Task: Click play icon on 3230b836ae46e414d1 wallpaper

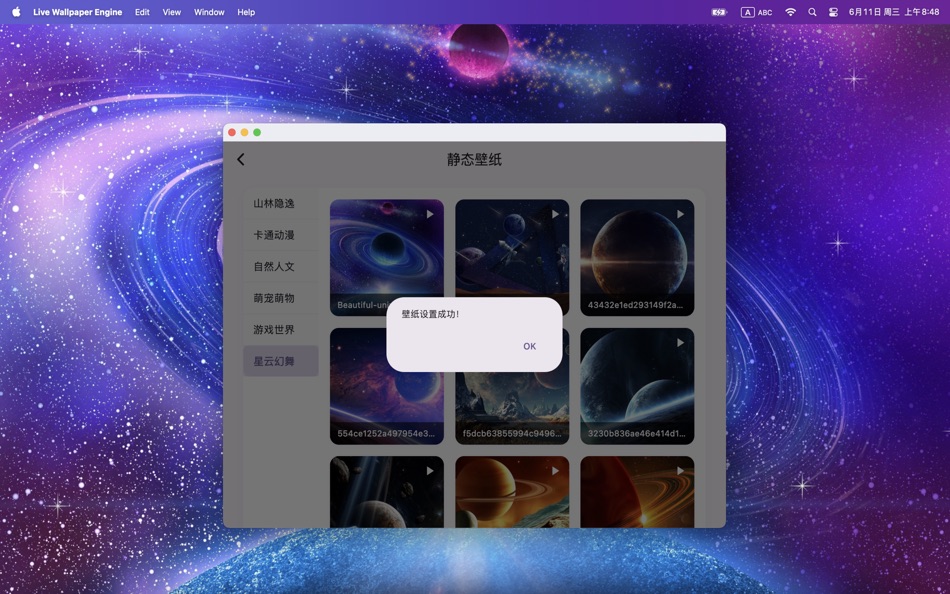Action: tap(680, 342)
